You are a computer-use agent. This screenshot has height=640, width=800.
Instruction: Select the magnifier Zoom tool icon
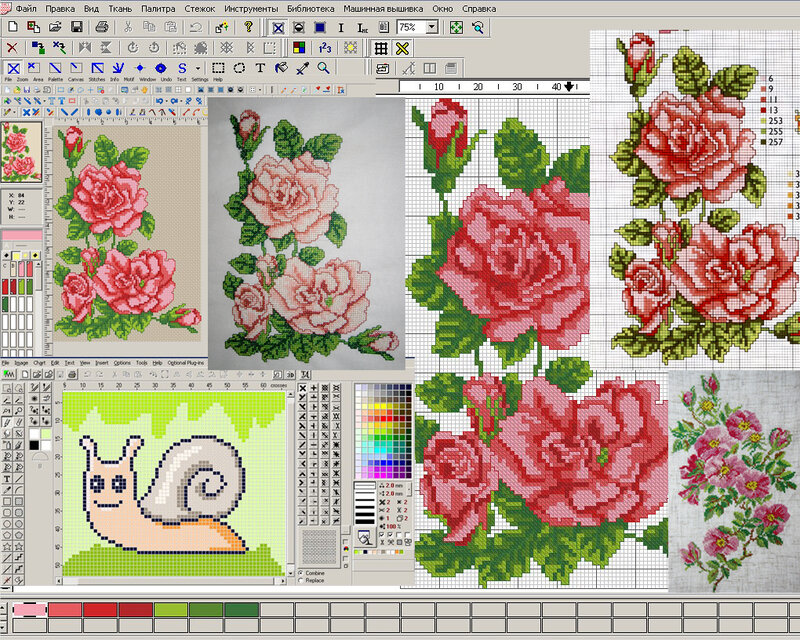click(323, 68)
